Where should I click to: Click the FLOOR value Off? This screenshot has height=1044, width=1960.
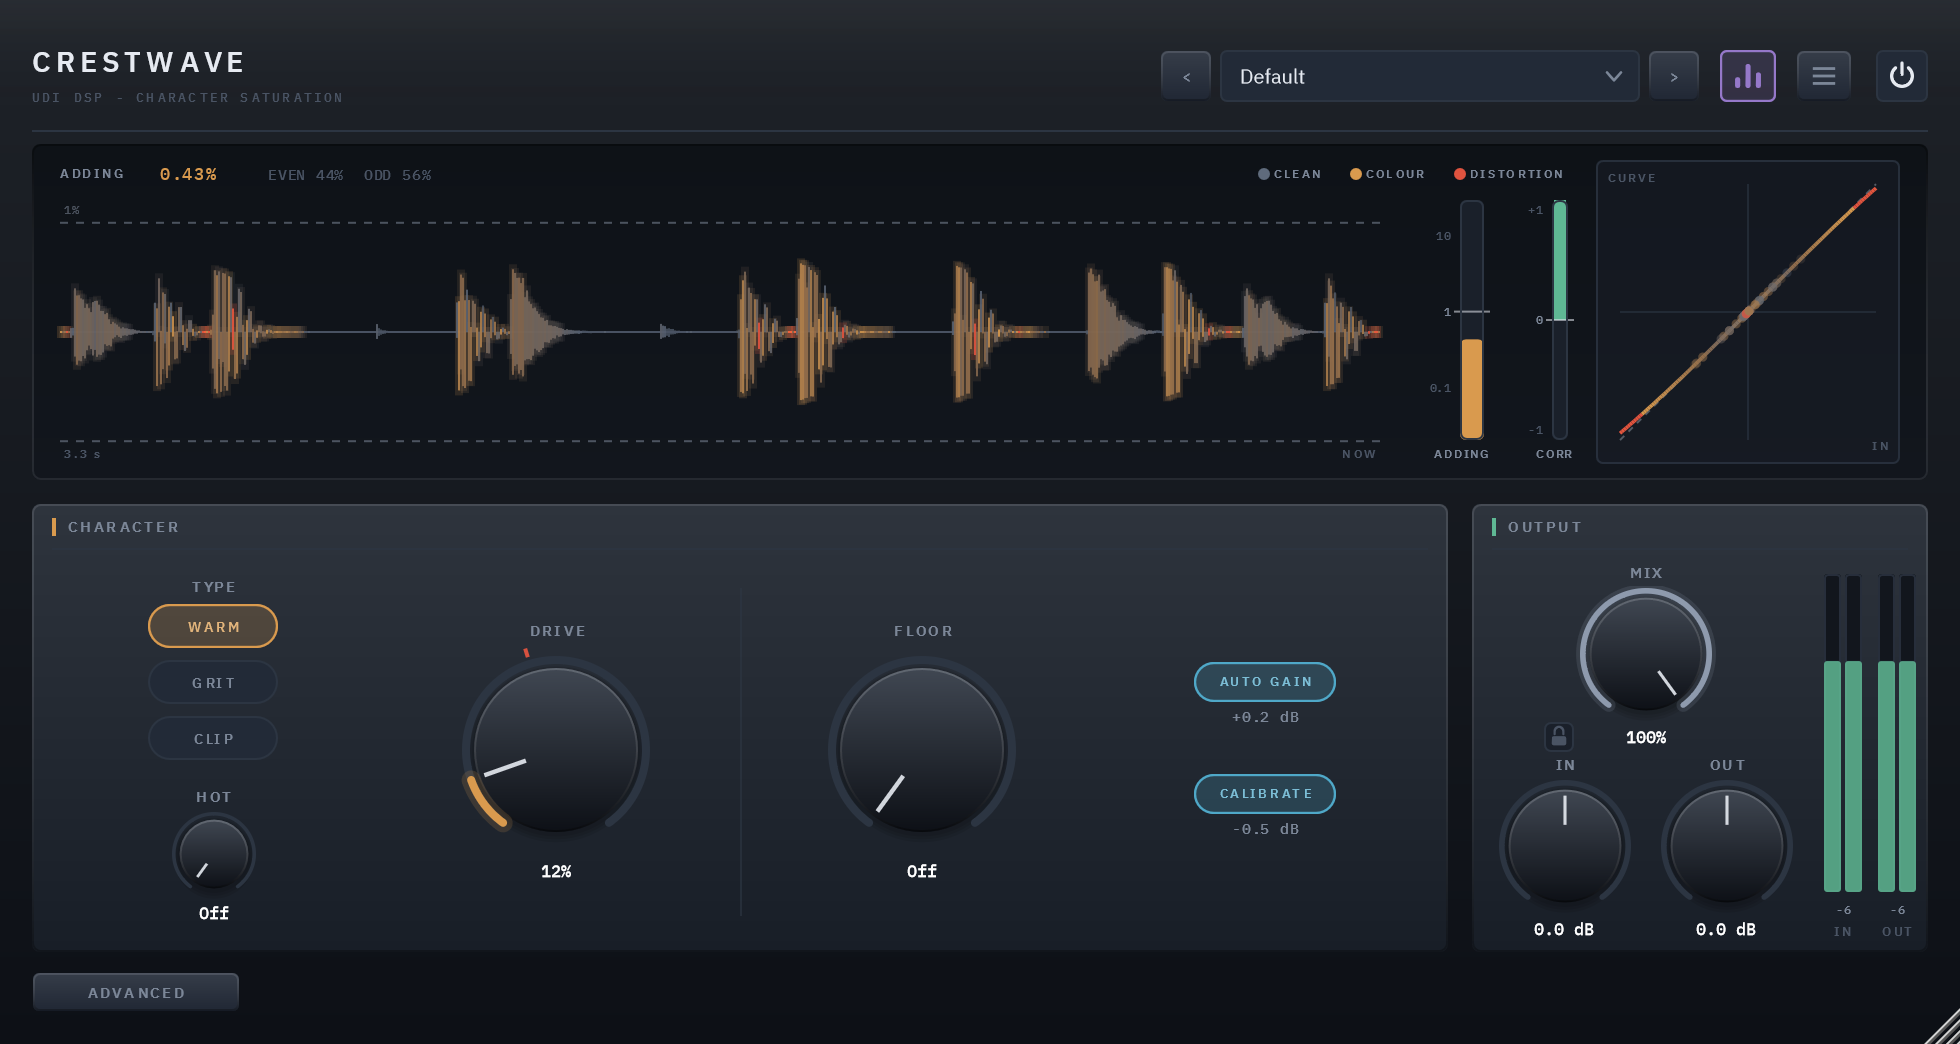(922, 871)
